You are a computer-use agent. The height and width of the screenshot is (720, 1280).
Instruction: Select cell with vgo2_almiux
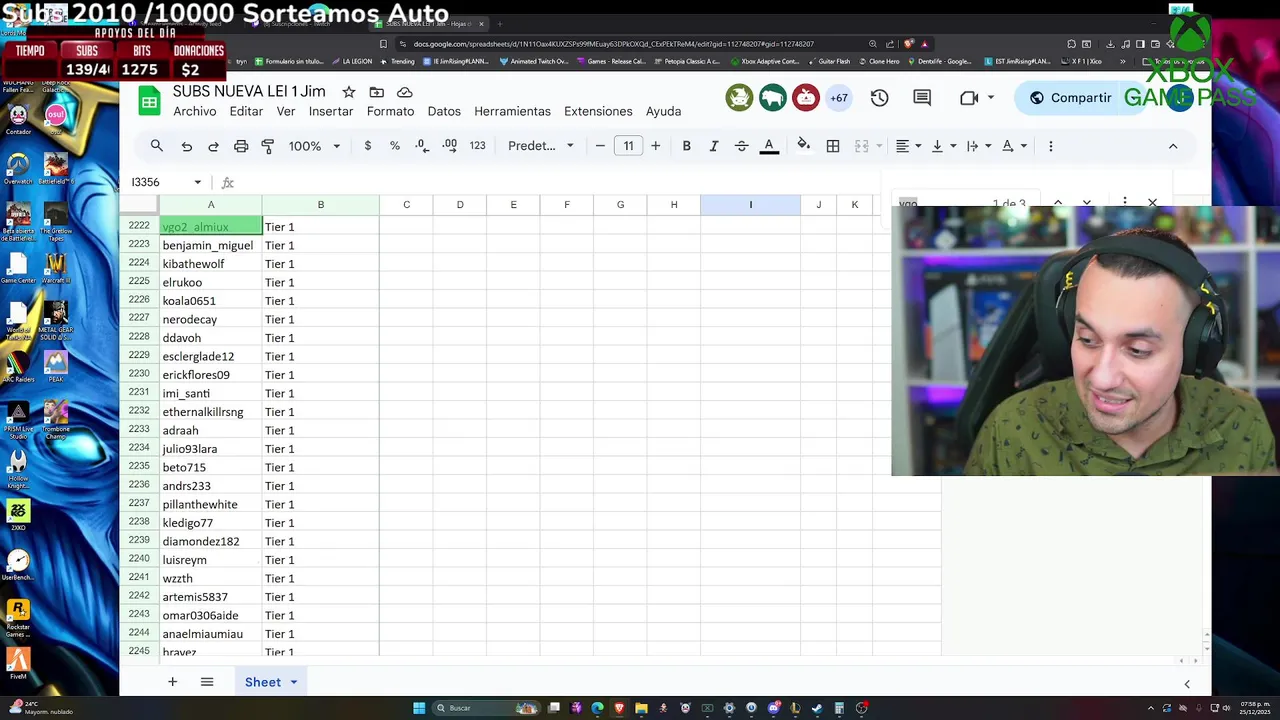[211, 227]
